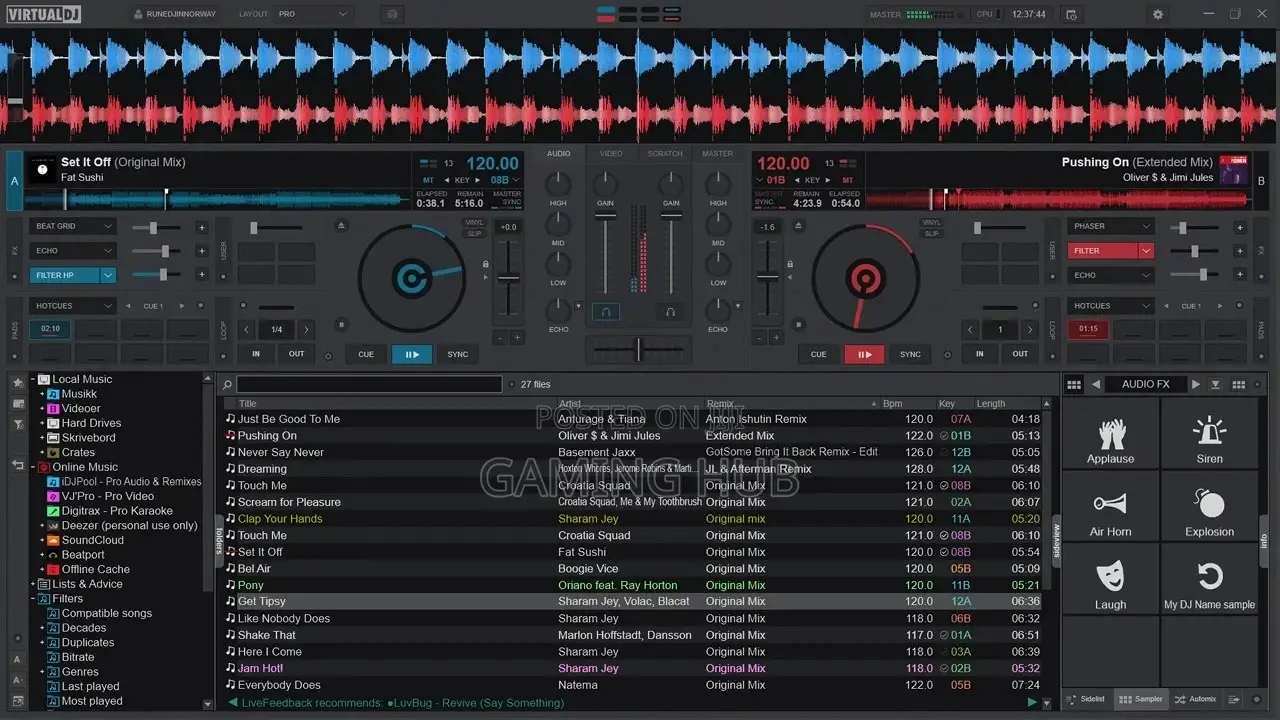Screen dimensions: 1280x720
Task: Trigger My DJ Name sample pad
Action: pyautogui.click(x=1209, y=580)
